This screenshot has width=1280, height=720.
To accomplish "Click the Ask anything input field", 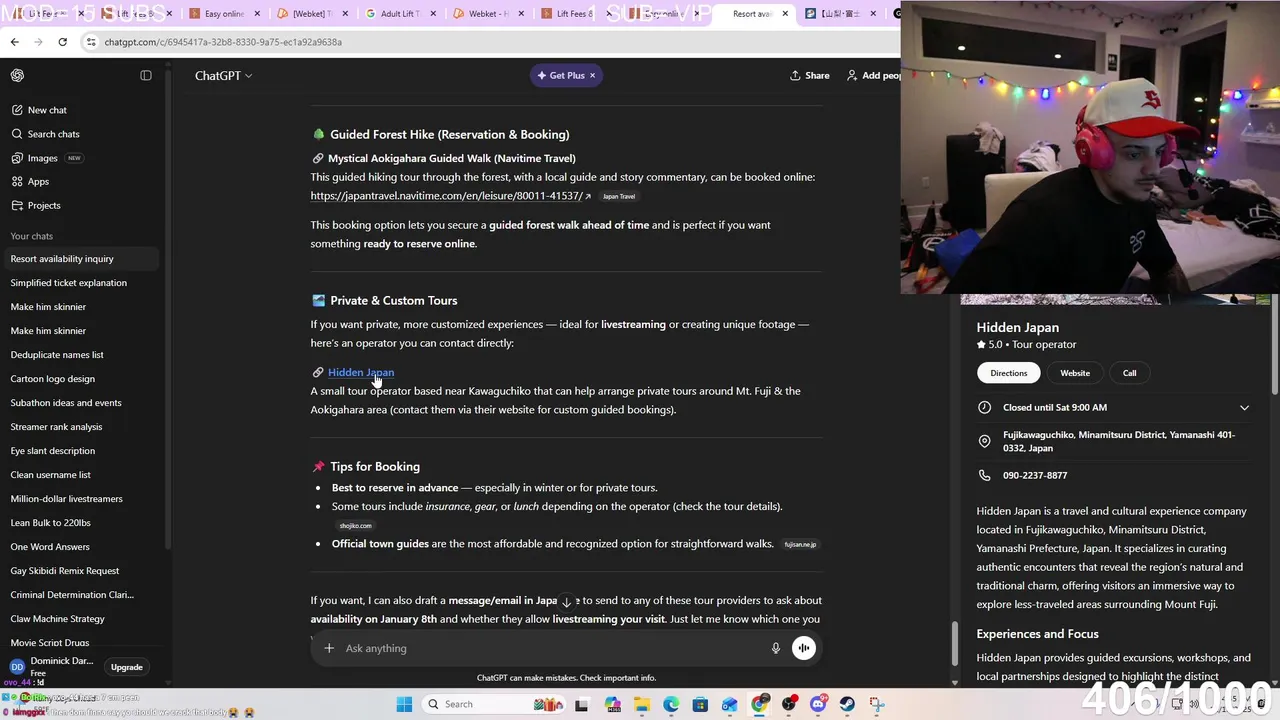I will [x=550, y=648].
